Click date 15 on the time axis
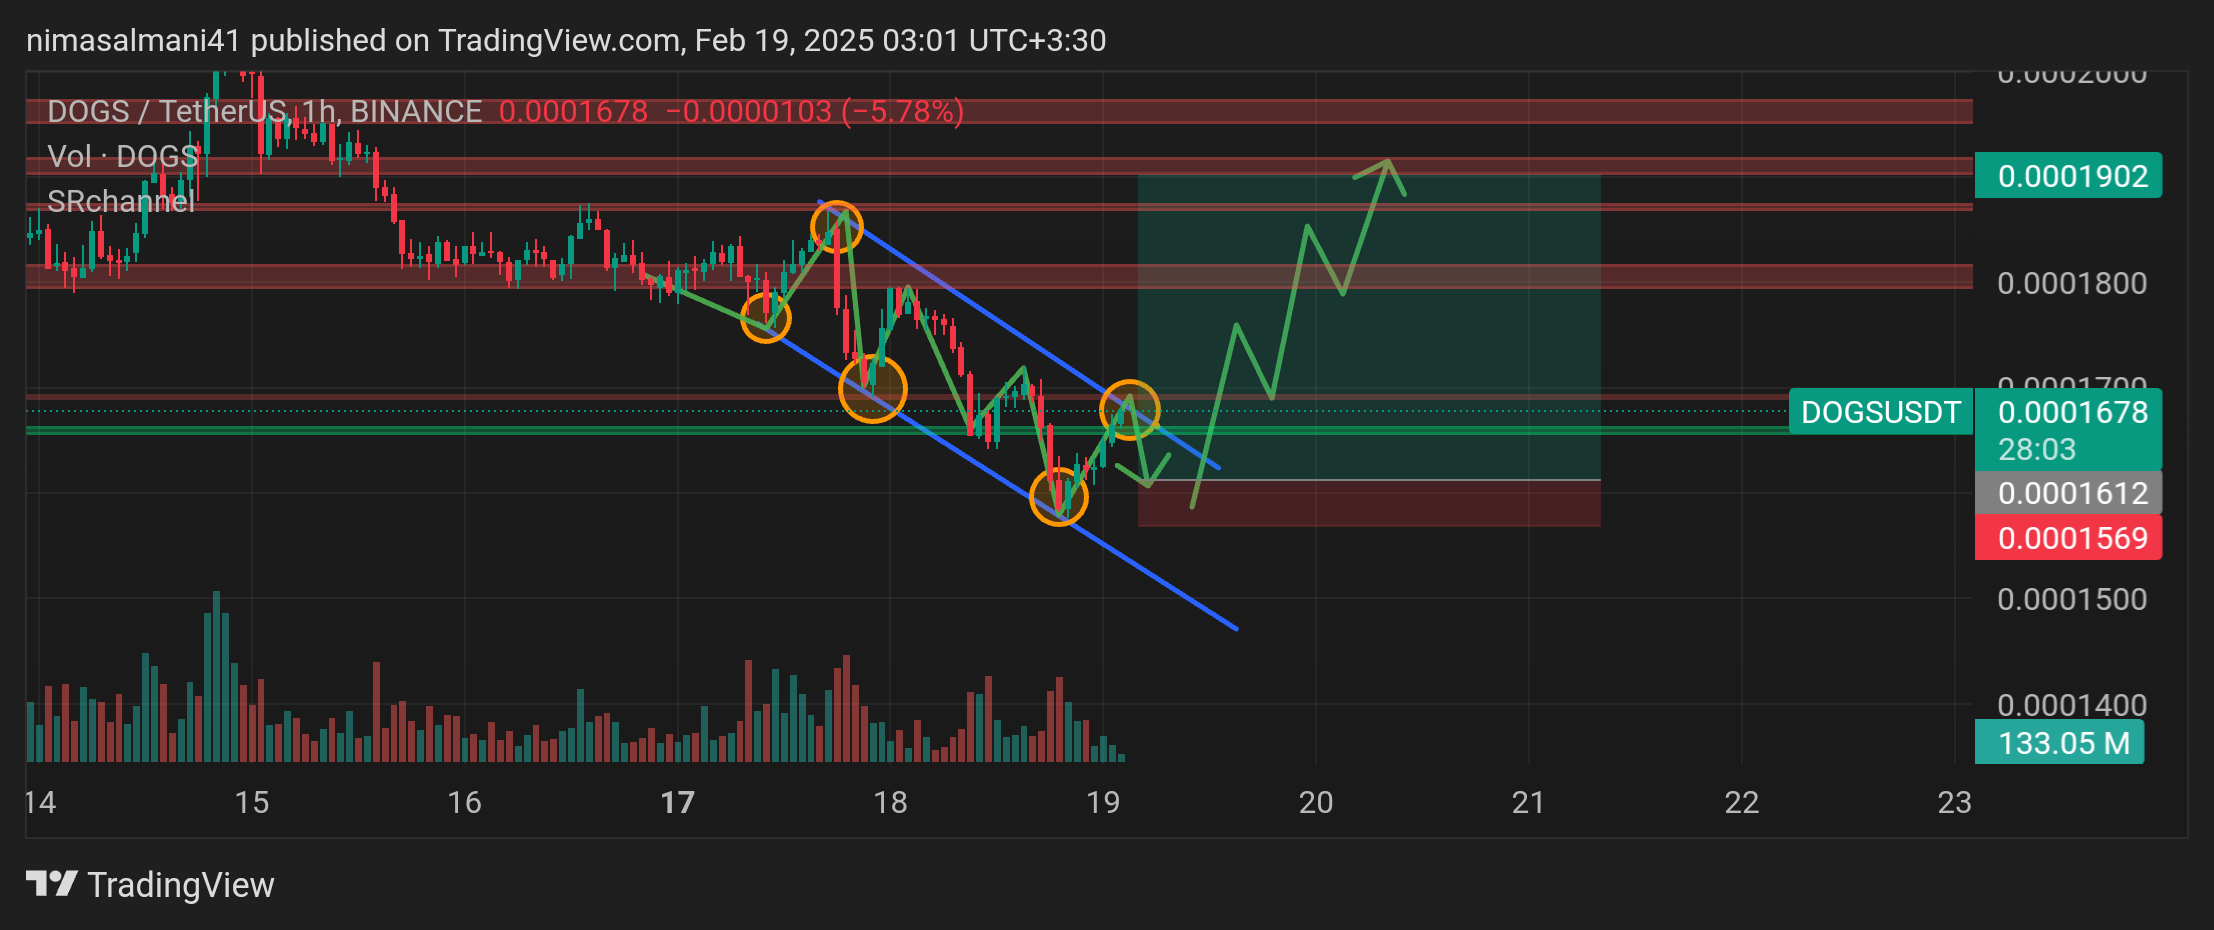 pyautogui.click(x=252, y=802)
